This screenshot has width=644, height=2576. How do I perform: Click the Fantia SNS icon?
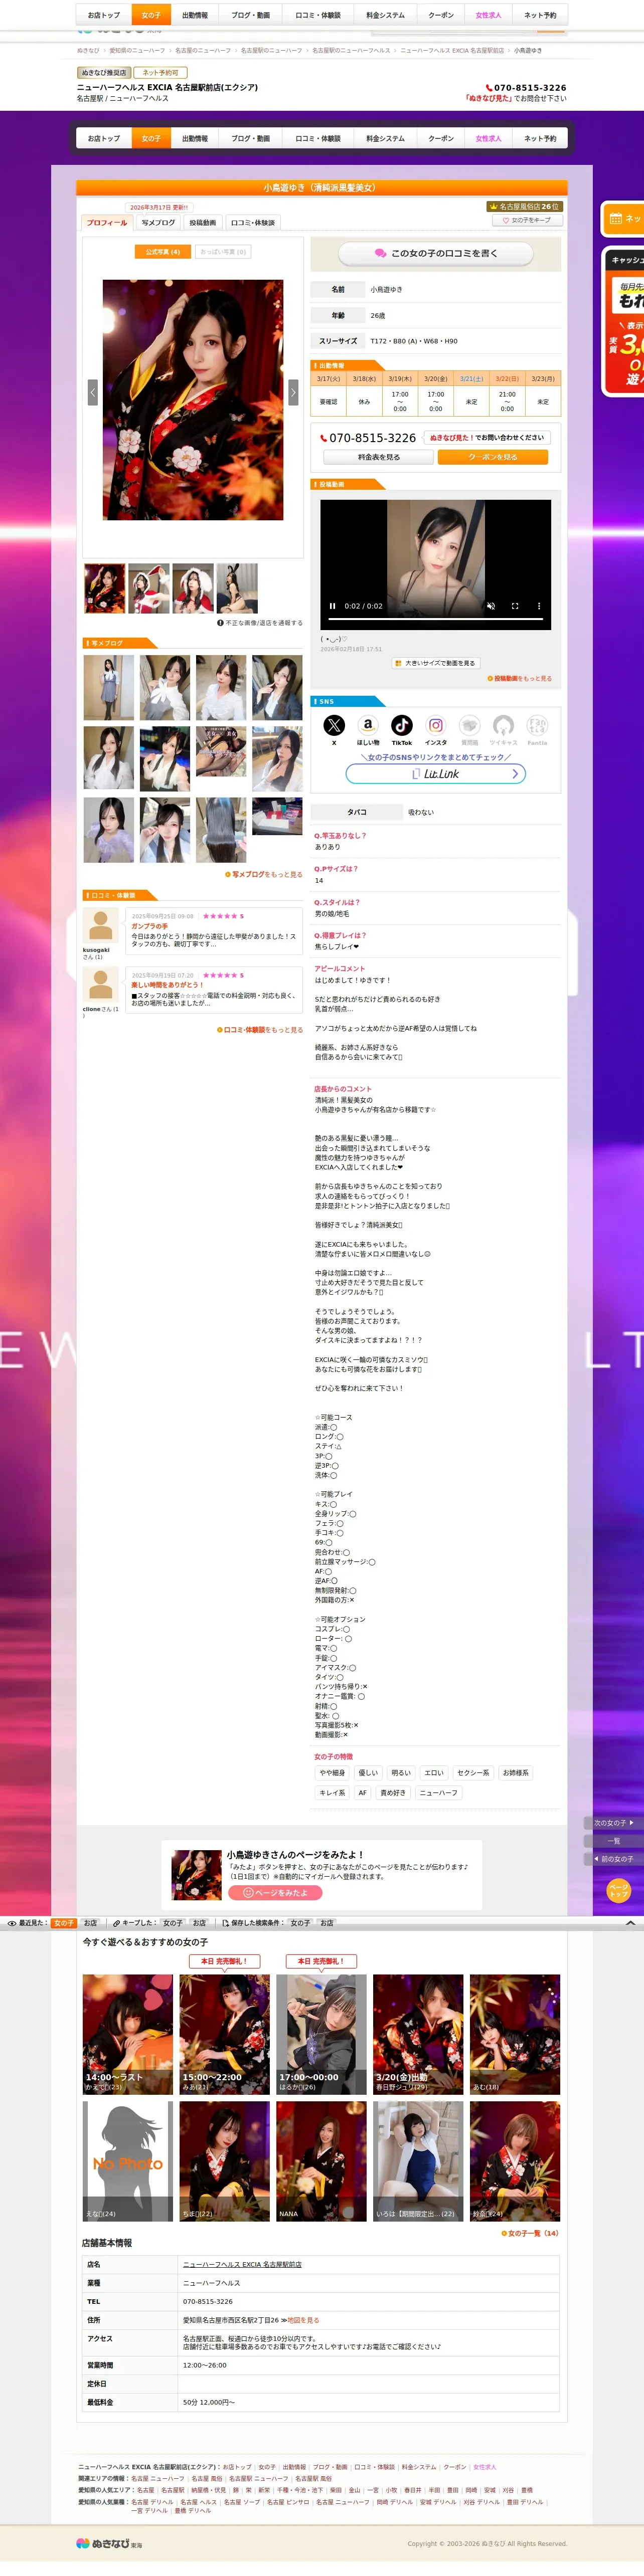point(538,726)
